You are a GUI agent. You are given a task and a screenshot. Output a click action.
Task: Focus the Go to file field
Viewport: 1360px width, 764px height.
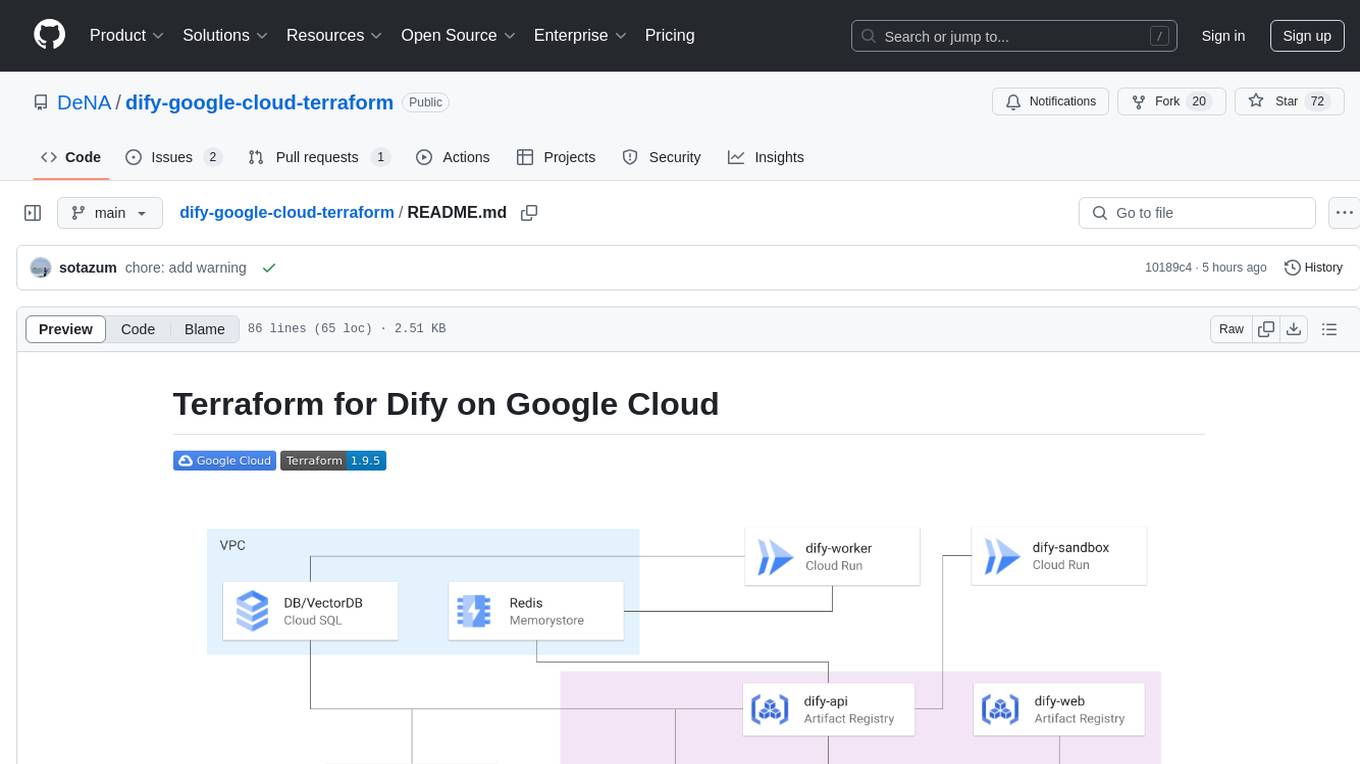[x=1197, y=213]
